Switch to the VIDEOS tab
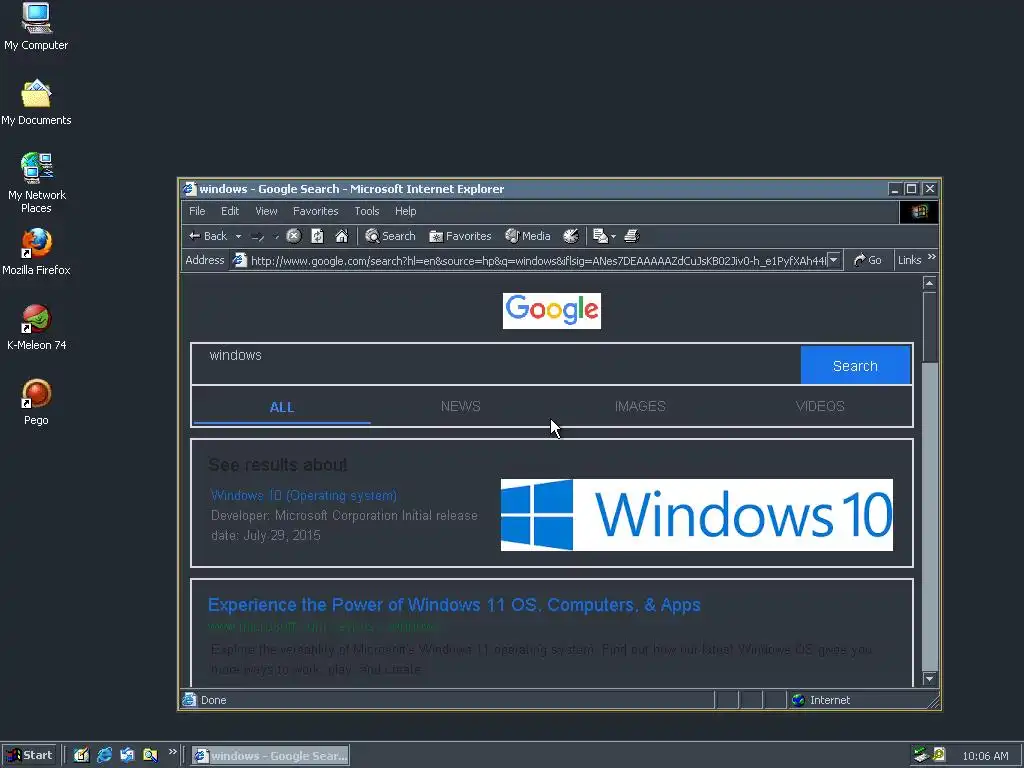The height and width of the screenshot is (768, 1024). tap(820, 406)
